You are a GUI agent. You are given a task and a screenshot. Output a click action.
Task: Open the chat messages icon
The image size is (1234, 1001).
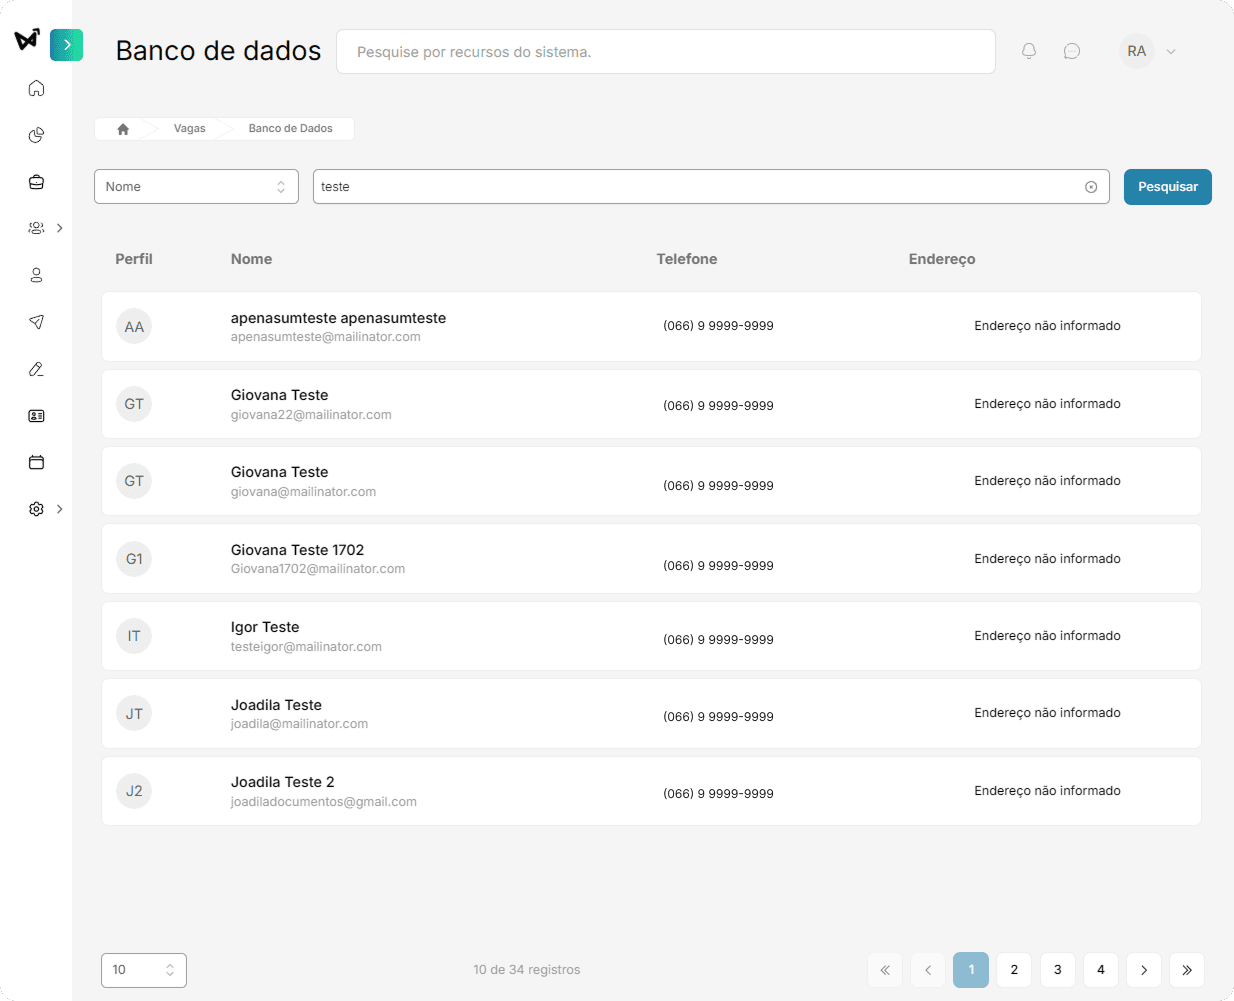[x=1072, y=51]
